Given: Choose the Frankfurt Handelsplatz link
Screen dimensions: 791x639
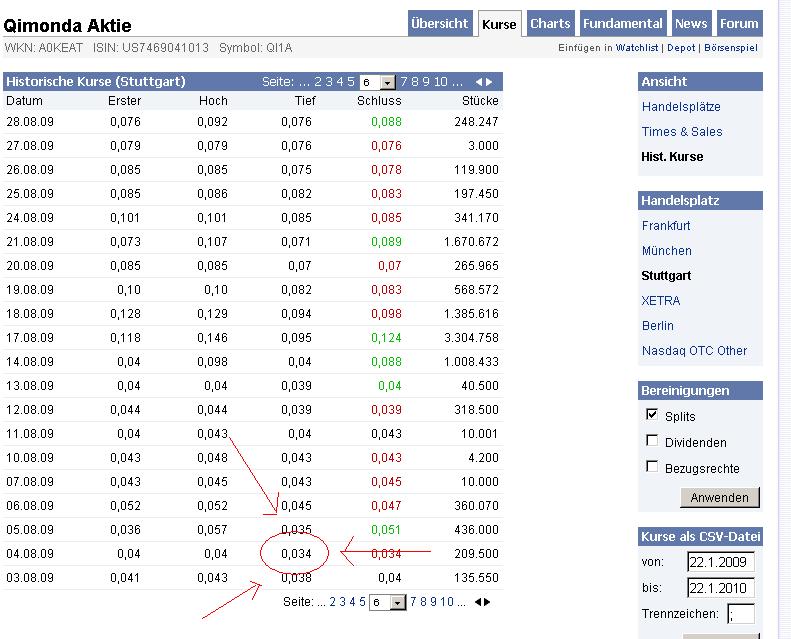Looking at the screenshot, I should point(666,225).
